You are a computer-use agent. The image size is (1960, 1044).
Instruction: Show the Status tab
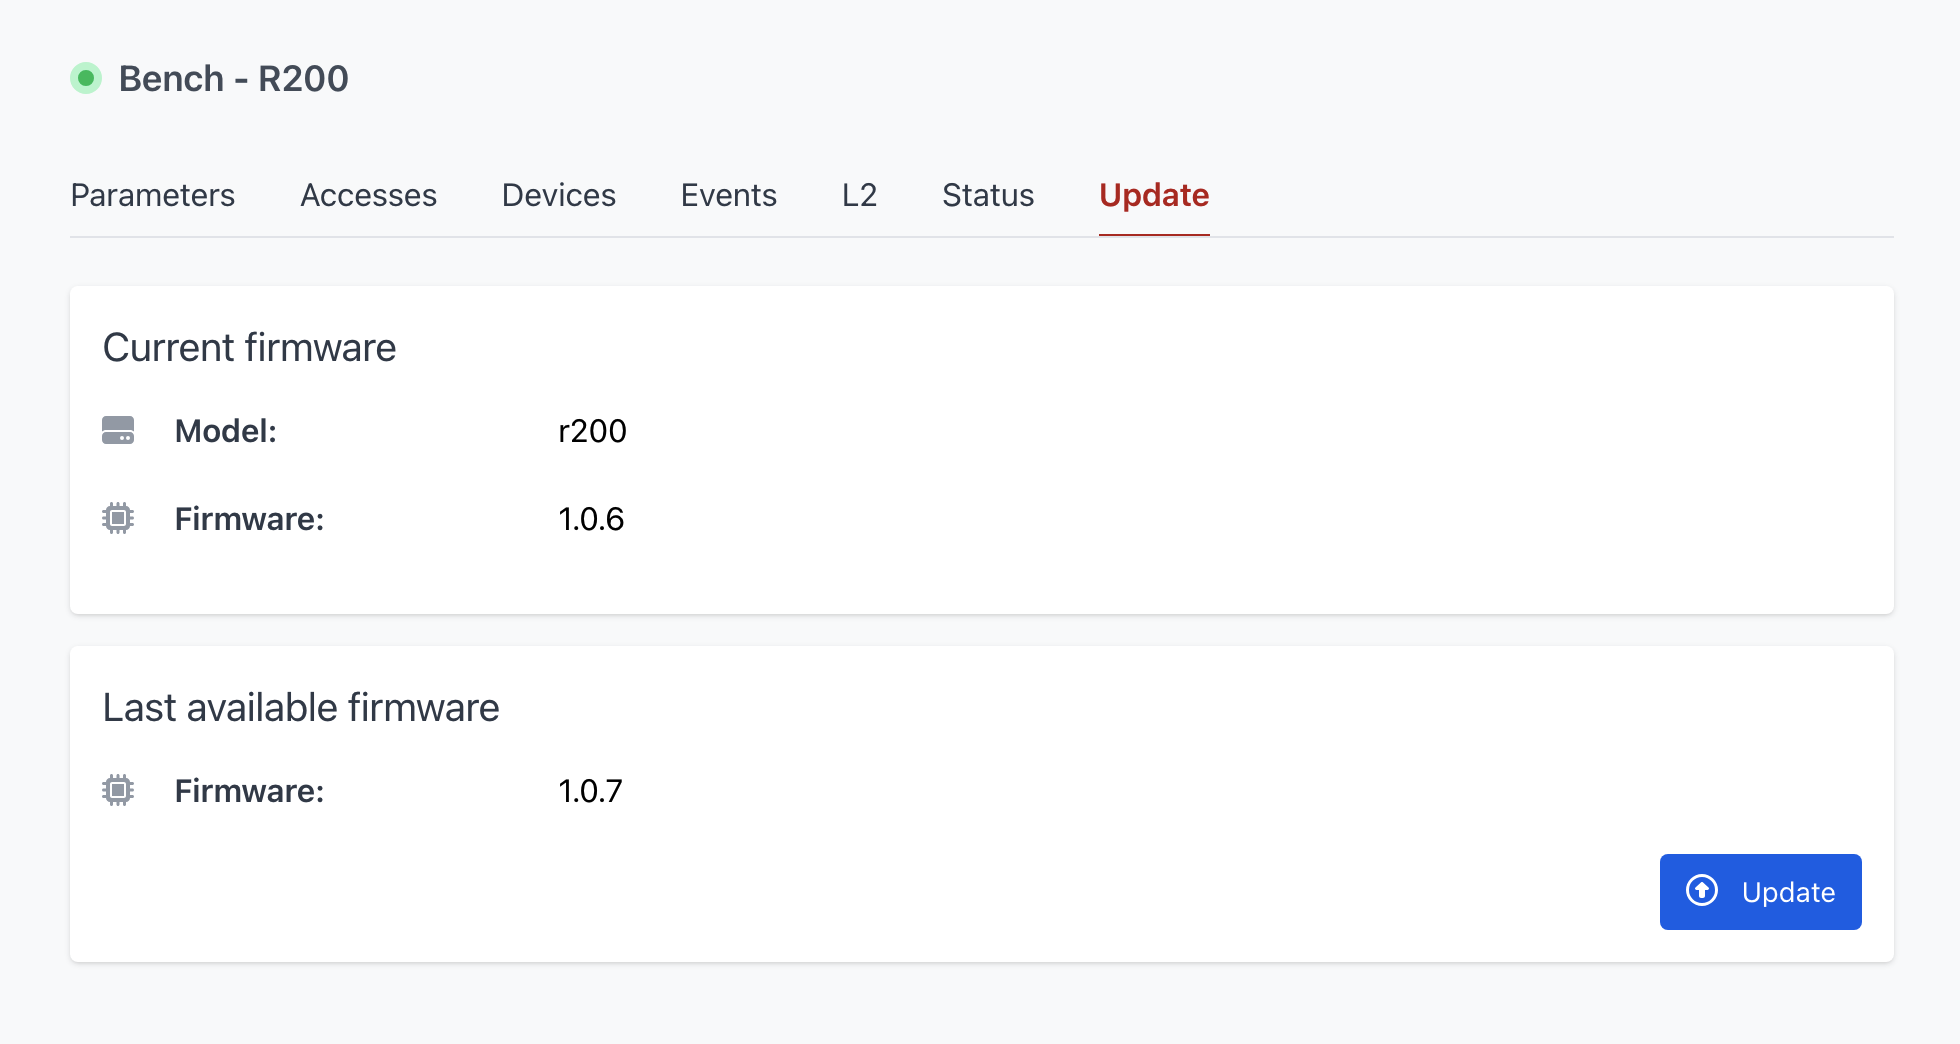click(988, 195)
